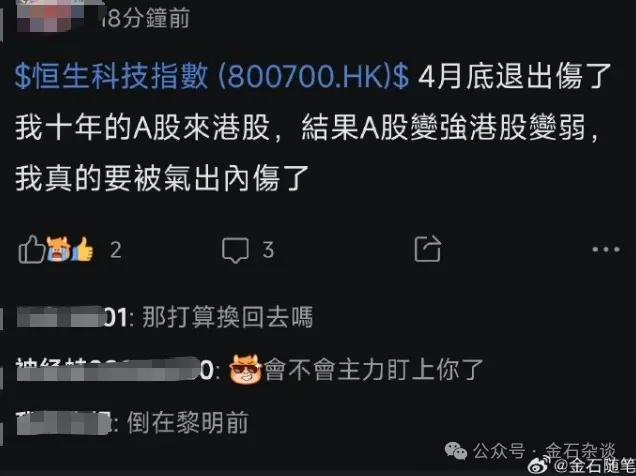Click the Weibo logo watermark icon
636x476 pixels.
540,465
